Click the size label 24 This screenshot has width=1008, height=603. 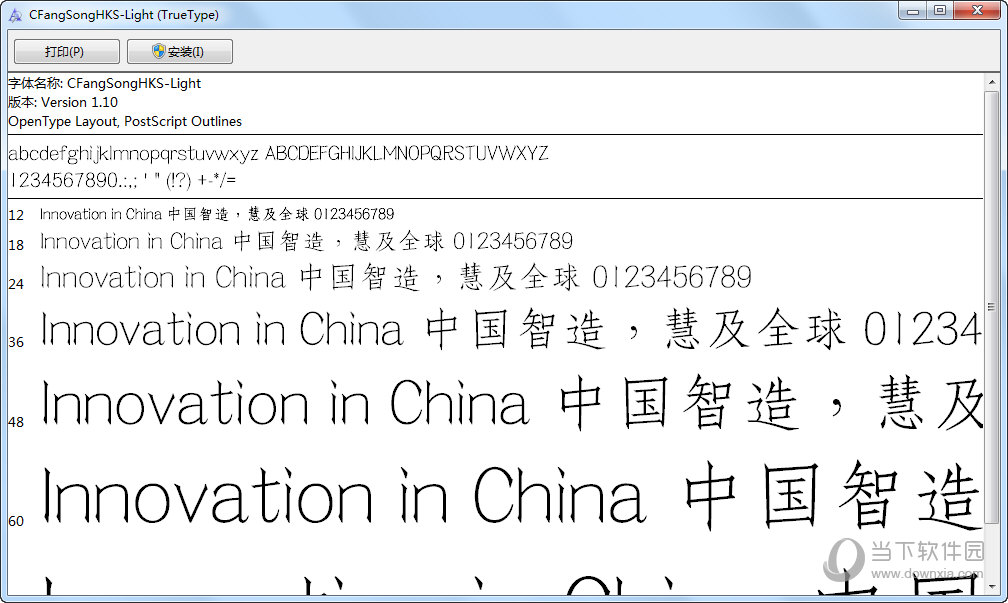[x=16, y=284]
